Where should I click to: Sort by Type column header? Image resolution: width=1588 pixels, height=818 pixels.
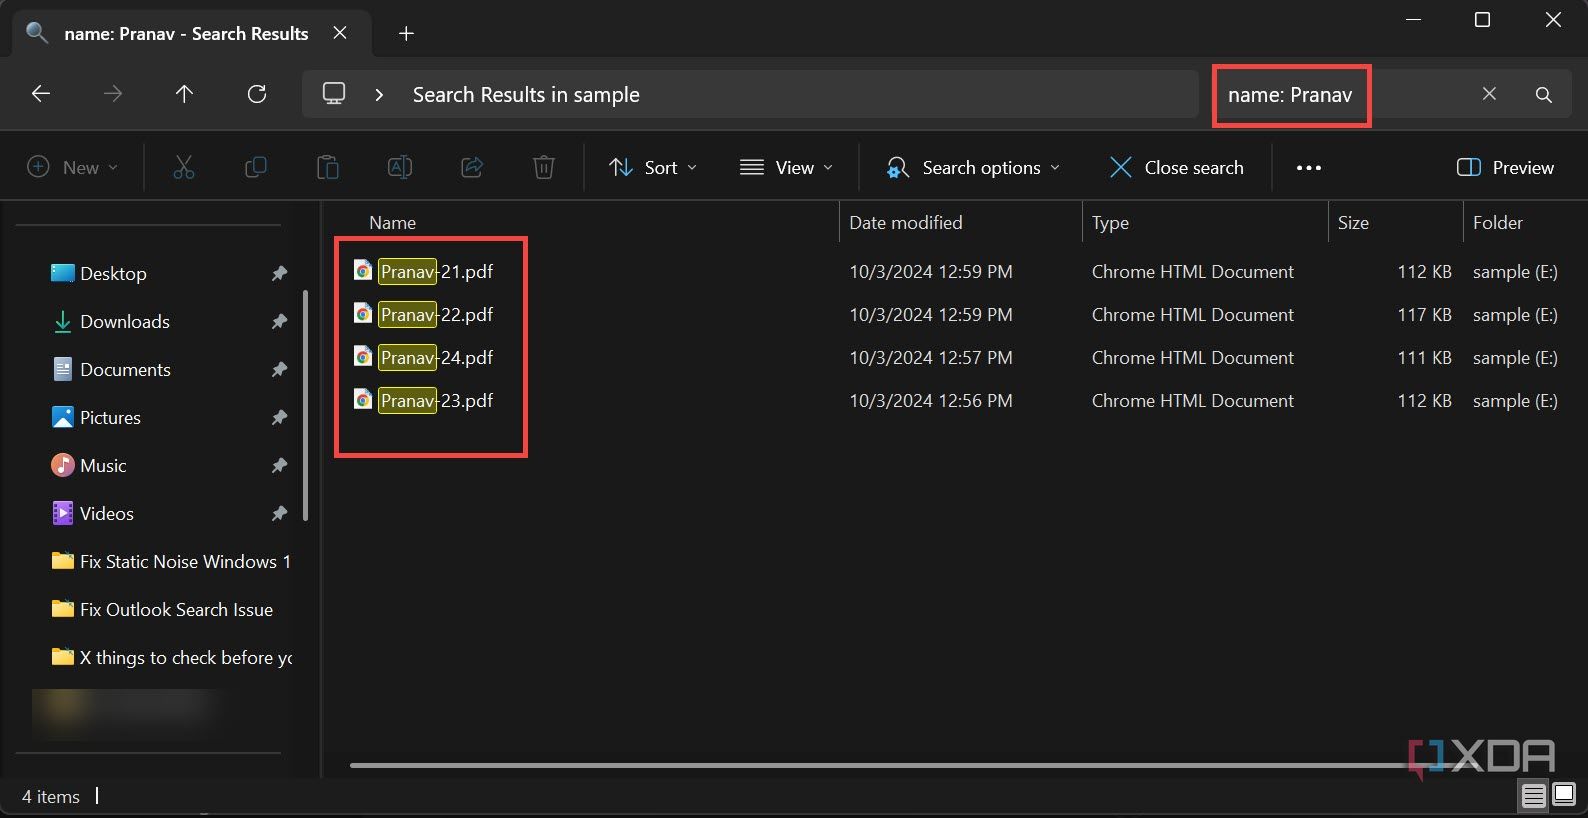coord(1110,223)
